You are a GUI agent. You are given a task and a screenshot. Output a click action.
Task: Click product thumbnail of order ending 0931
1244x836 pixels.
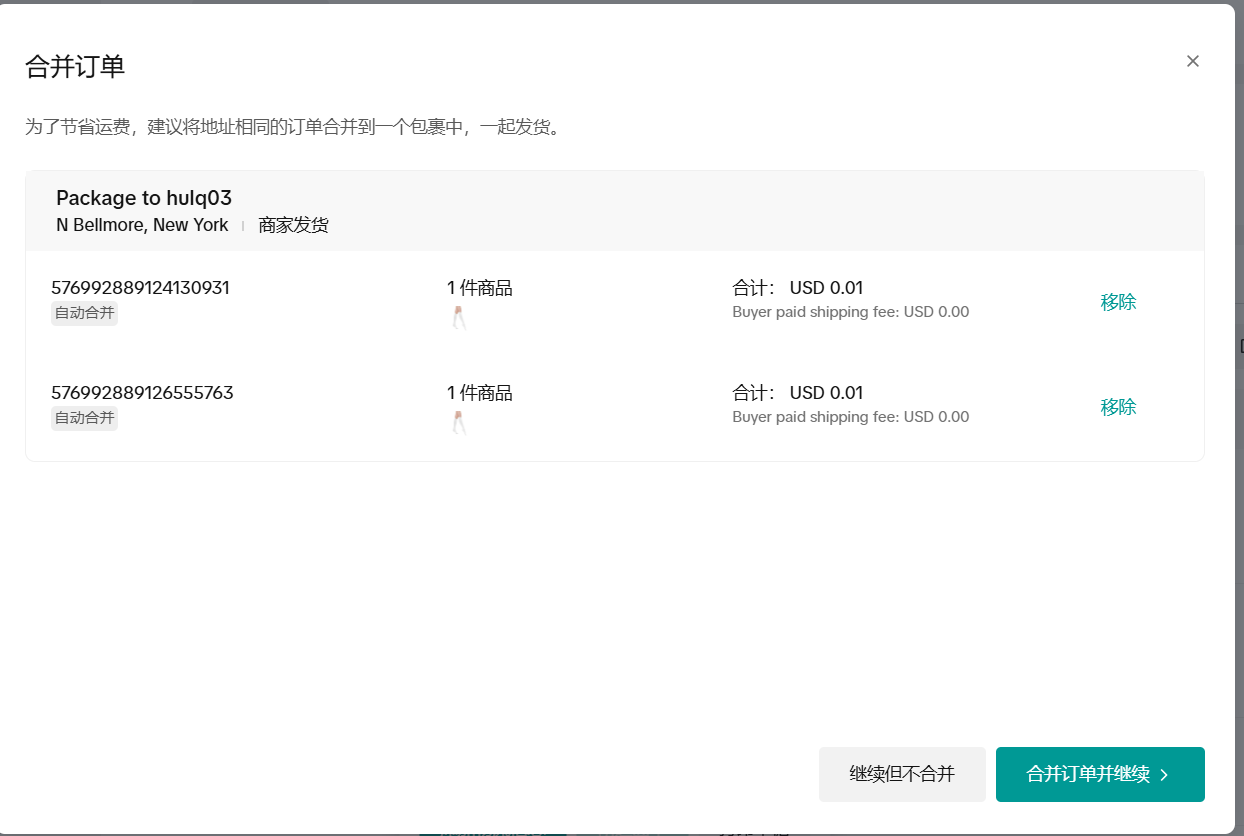[x=459, y=318]
